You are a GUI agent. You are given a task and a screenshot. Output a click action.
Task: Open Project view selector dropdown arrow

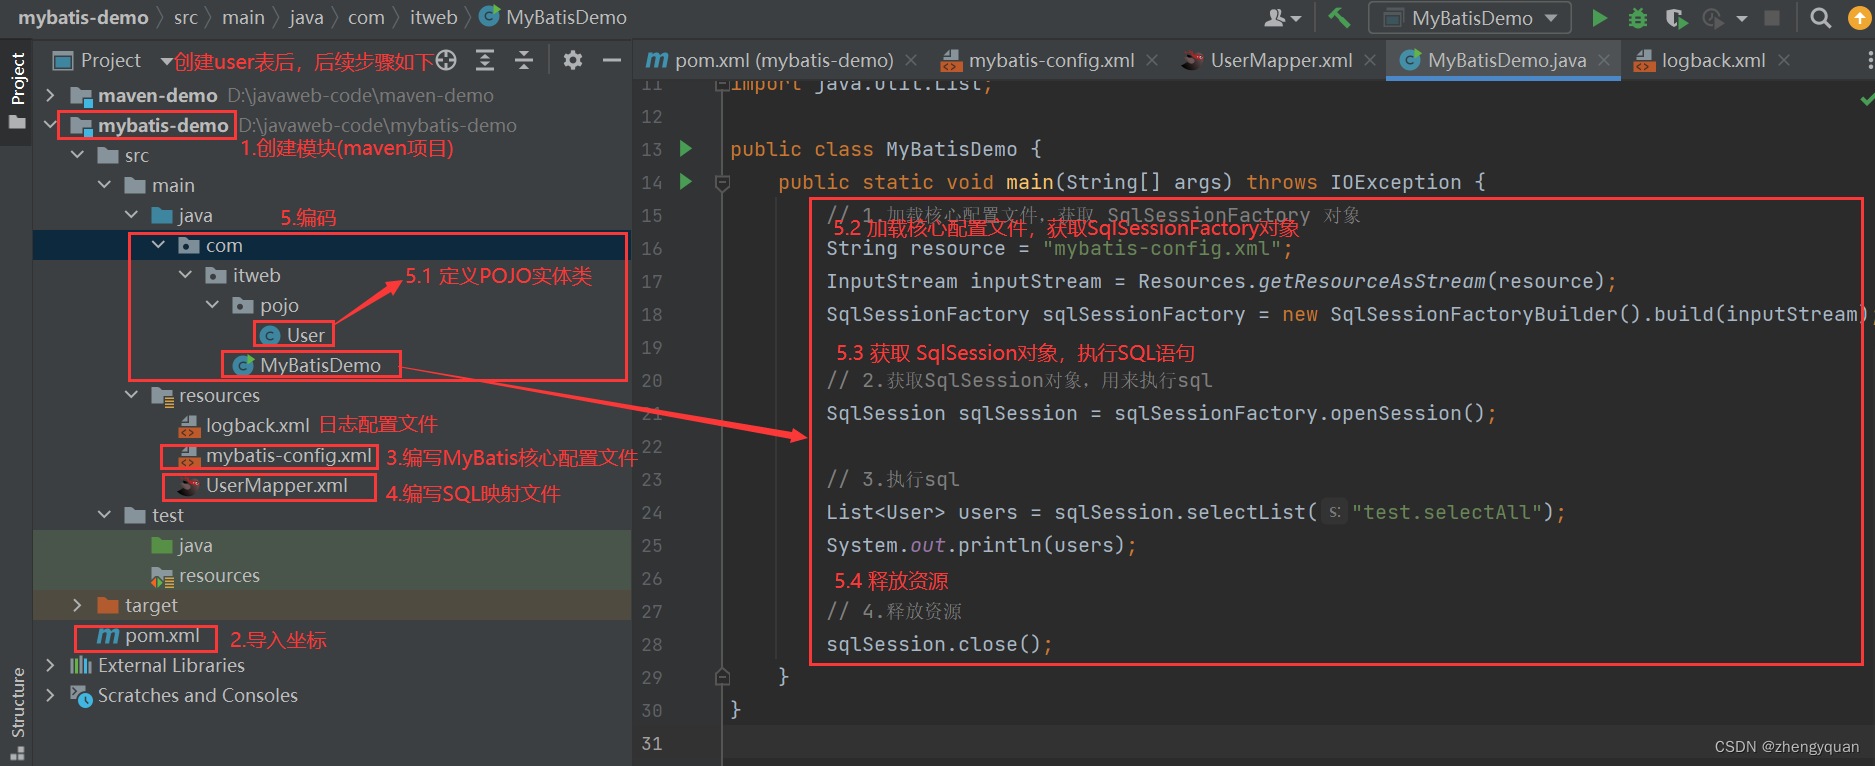click(x=166, y=61)
